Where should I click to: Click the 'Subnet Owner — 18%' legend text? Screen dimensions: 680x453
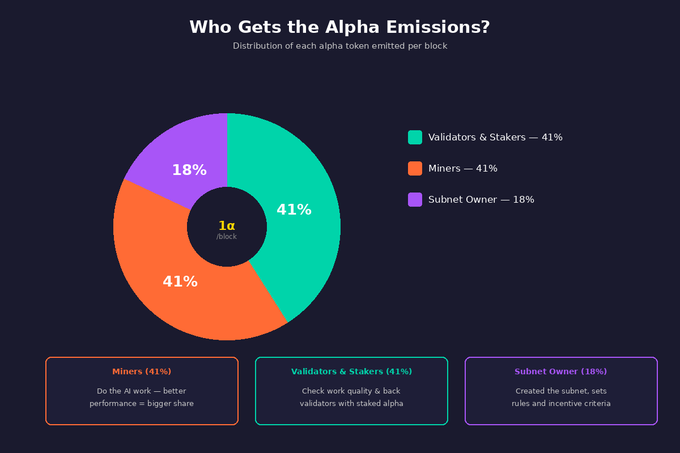pos(481,199)
